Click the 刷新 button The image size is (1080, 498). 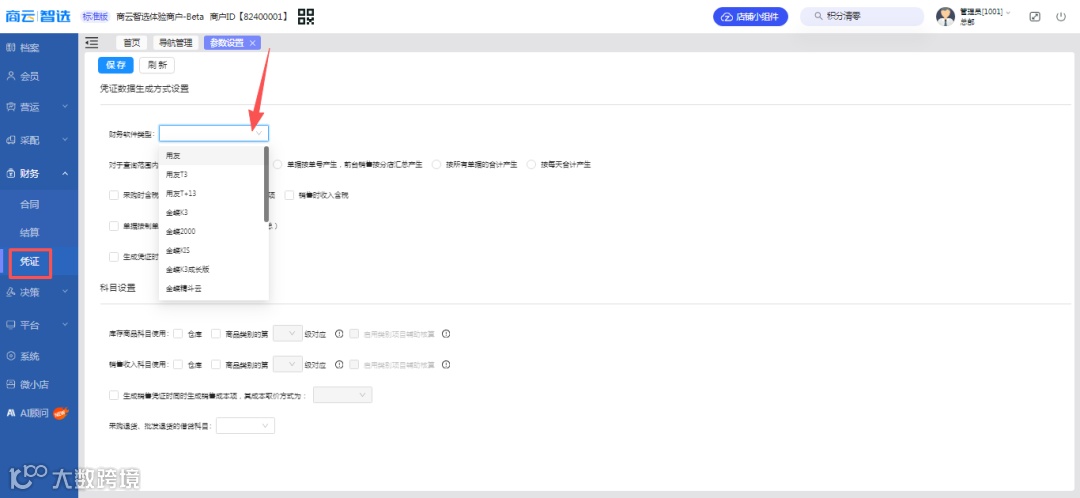click(x=157, y=65)
